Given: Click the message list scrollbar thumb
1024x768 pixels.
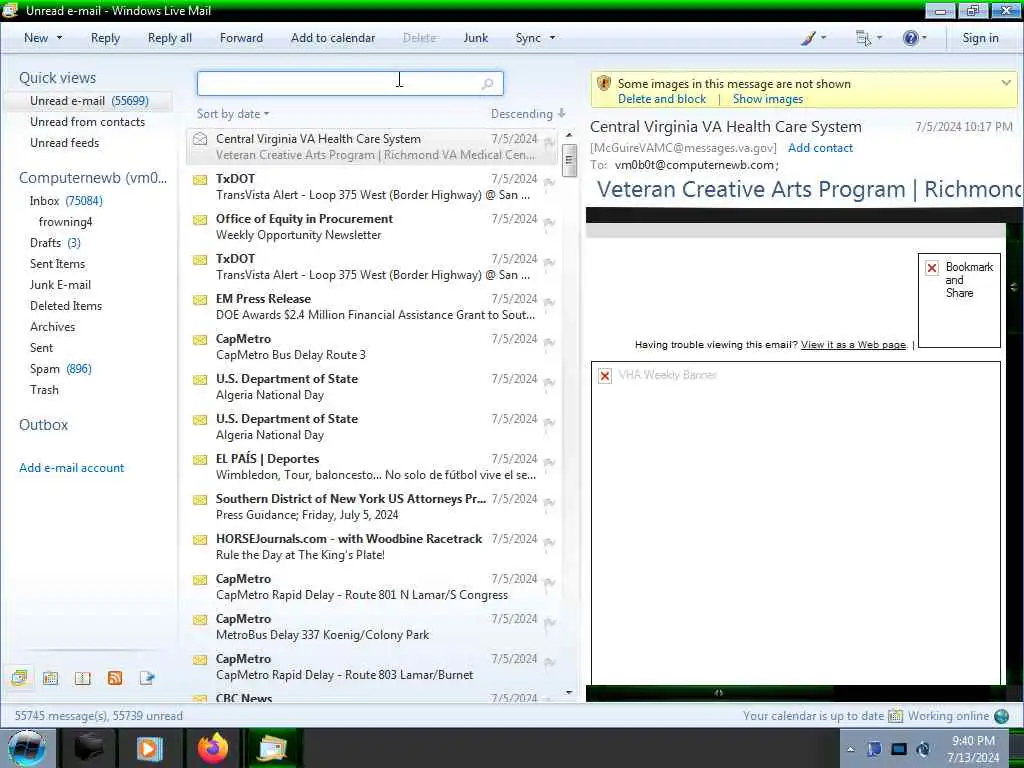Looking at the screenshot, I should coord(569,161).
